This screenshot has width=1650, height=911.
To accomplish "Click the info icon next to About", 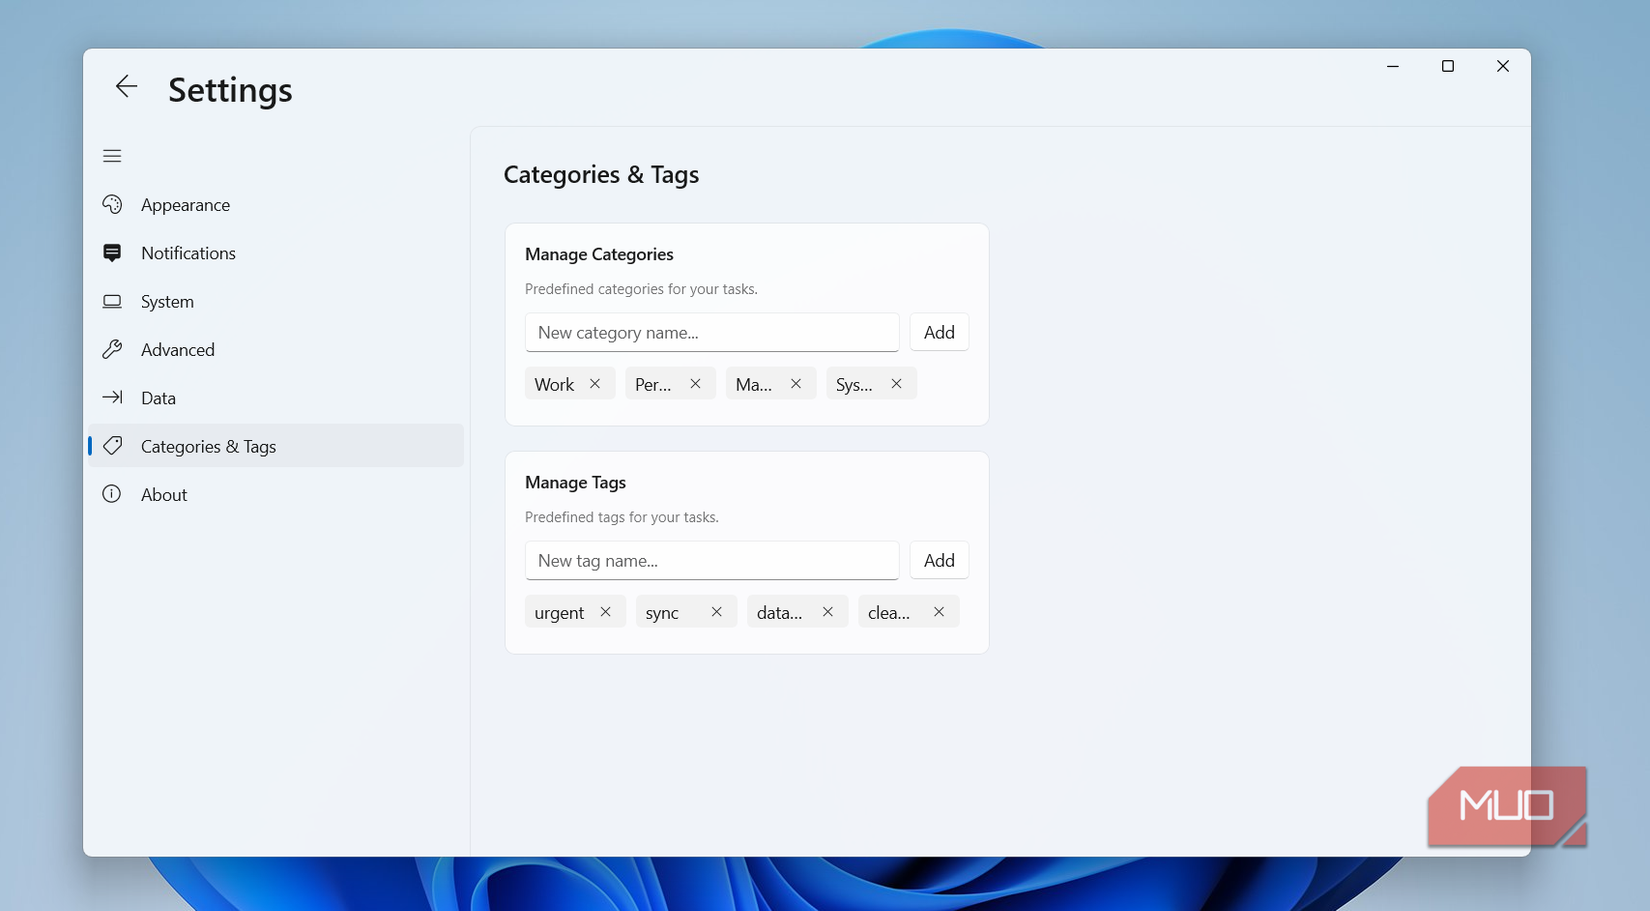I will click(113, 493).
